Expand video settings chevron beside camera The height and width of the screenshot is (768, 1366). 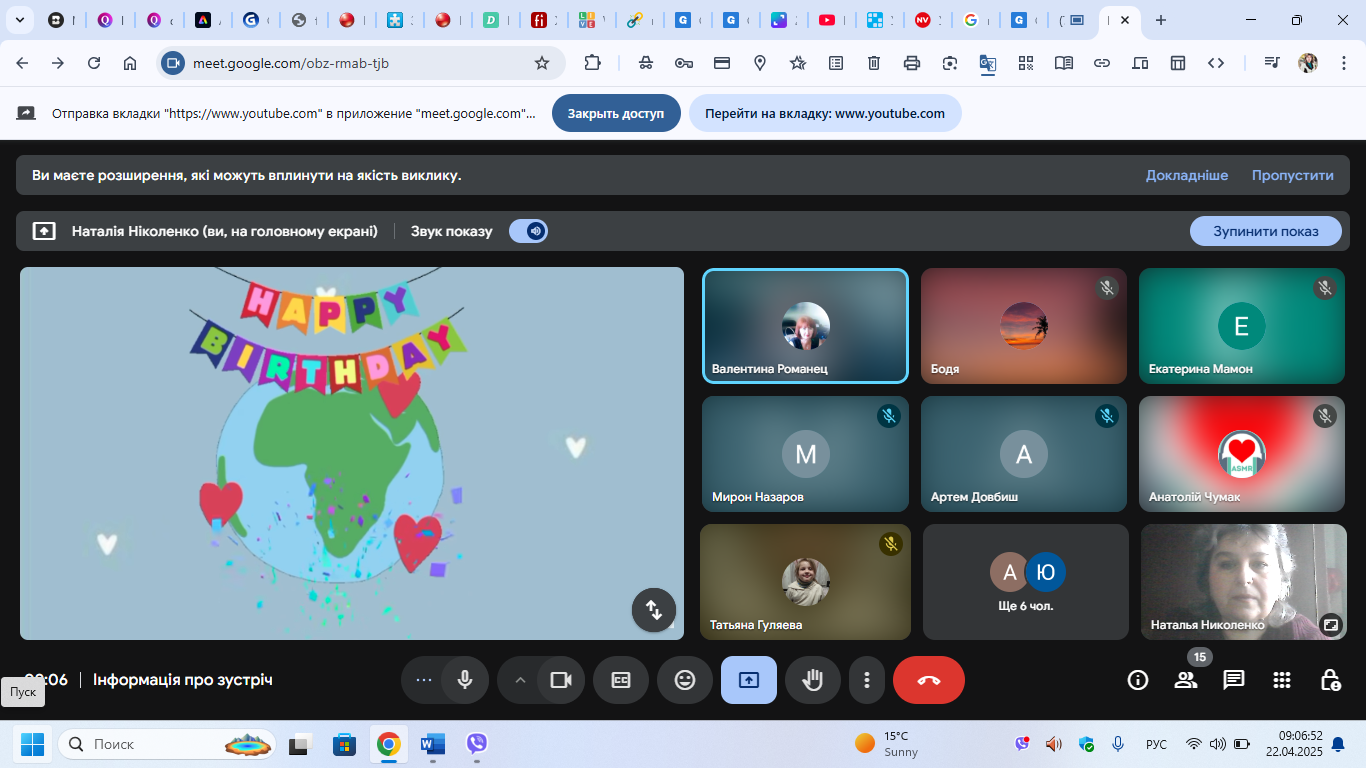click(520, 680)
